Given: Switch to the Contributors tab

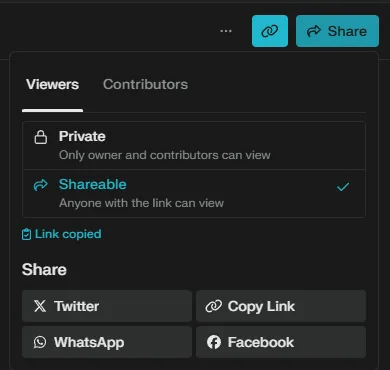Looking at the screenshot, I should coord(145,84).
